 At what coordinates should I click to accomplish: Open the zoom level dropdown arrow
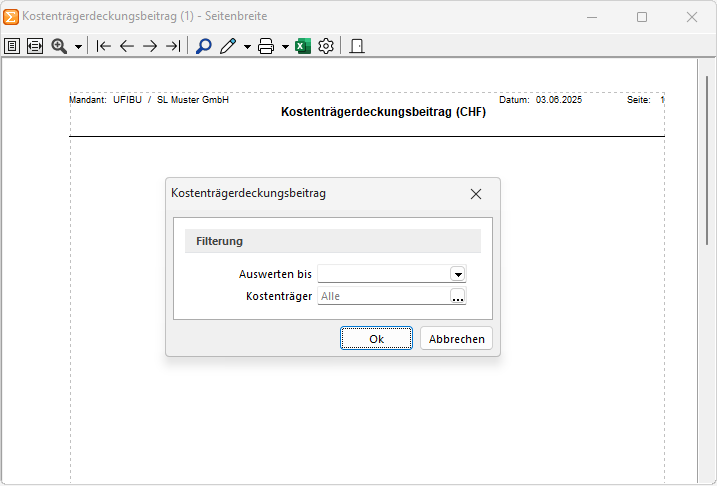[x=78, y=47]
